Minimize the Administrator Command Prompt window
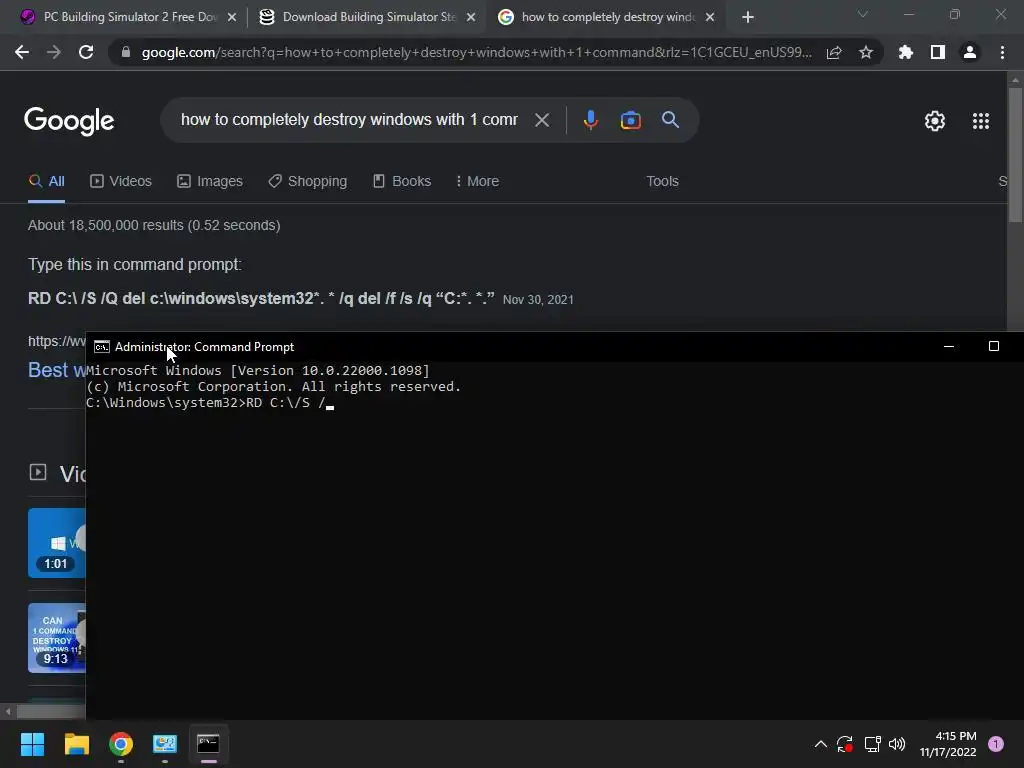 (x=949, y=346)
